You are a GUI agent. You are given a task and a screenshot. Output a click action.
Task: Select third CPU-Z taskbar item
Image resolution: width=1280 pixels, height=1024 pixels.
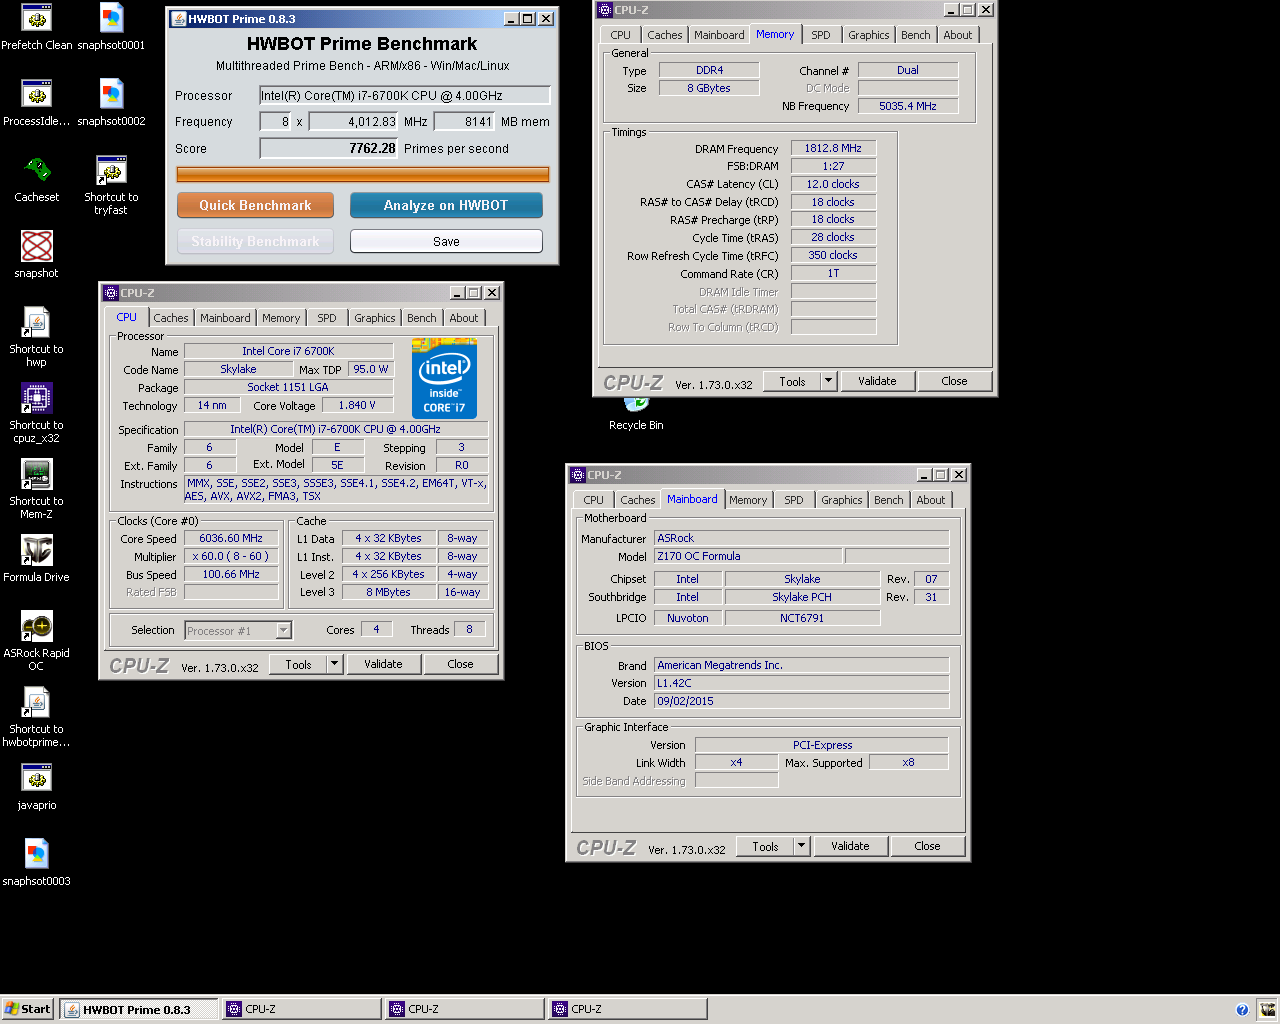629,1009
